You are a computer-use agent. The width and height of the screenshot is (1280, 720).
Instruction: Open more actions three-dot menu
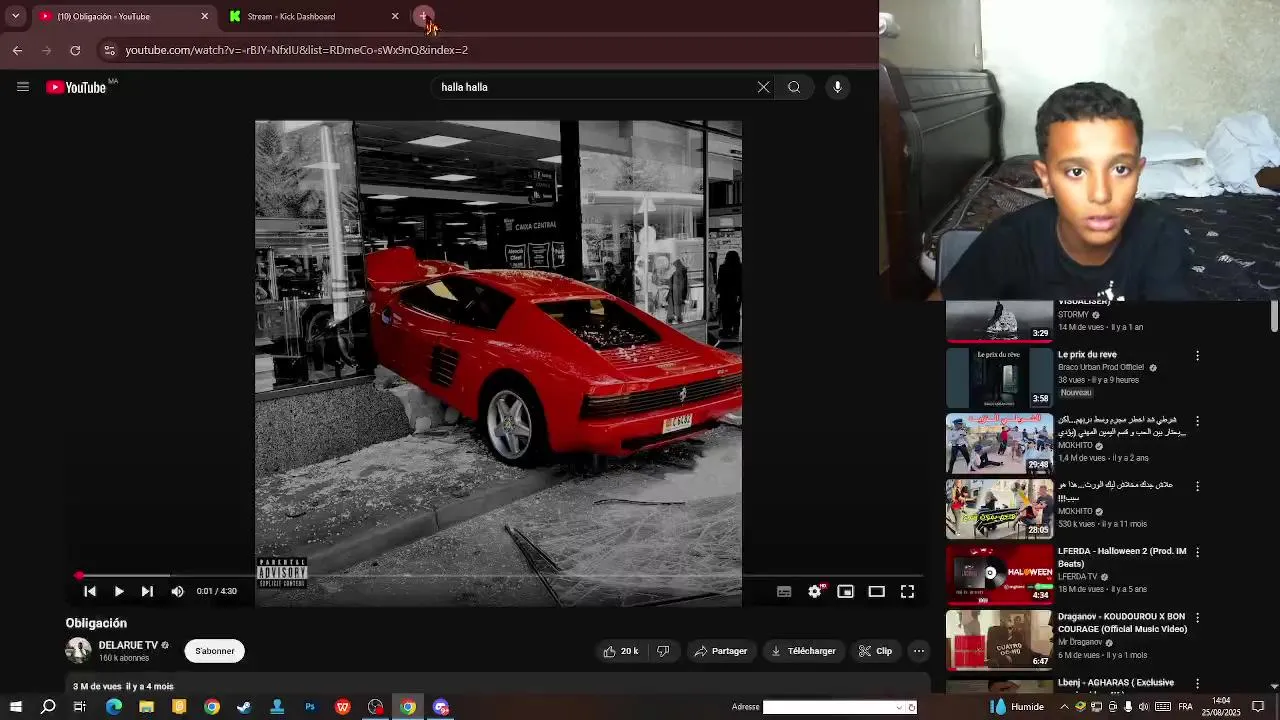click(x=918, y=651)
